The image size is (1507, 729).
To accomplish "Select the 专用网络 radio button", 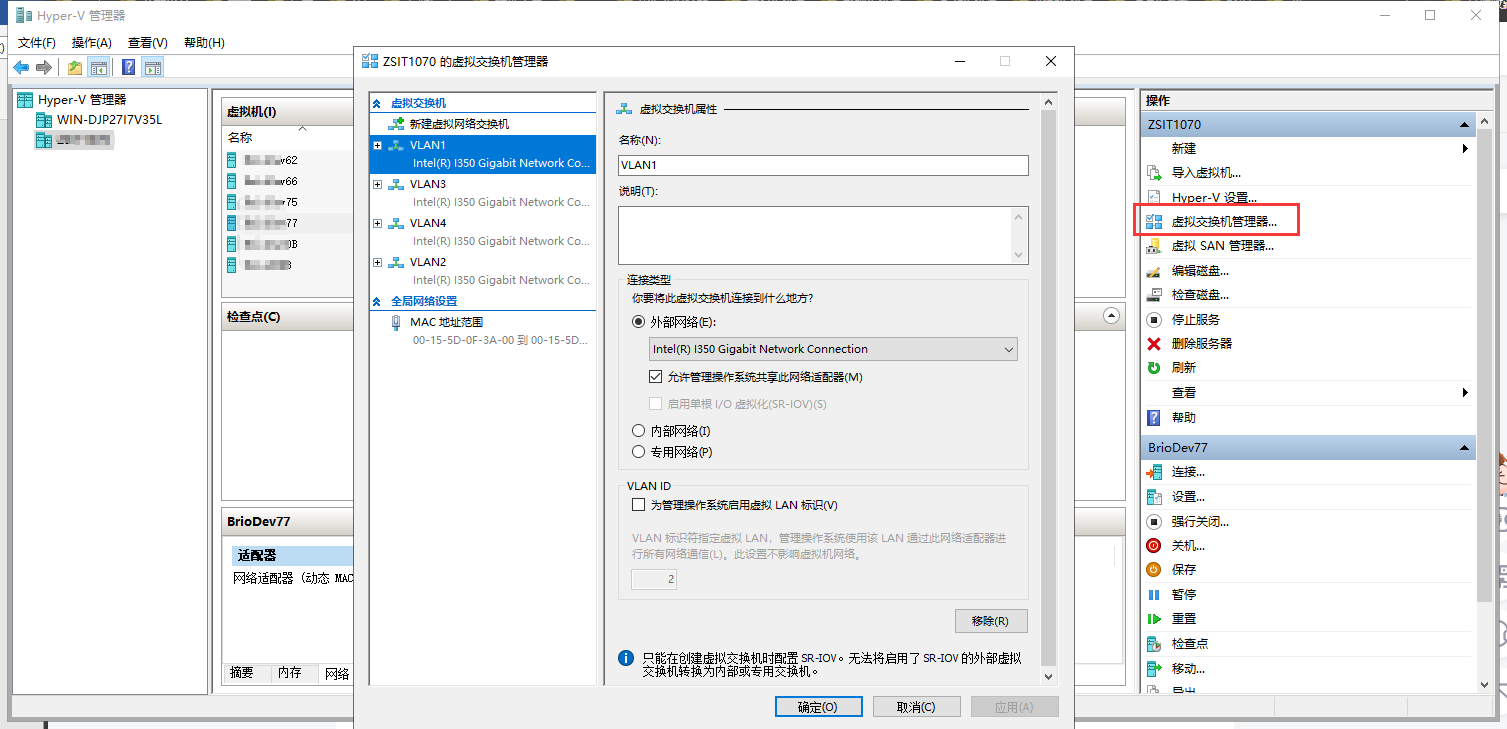I will point(639,452).
